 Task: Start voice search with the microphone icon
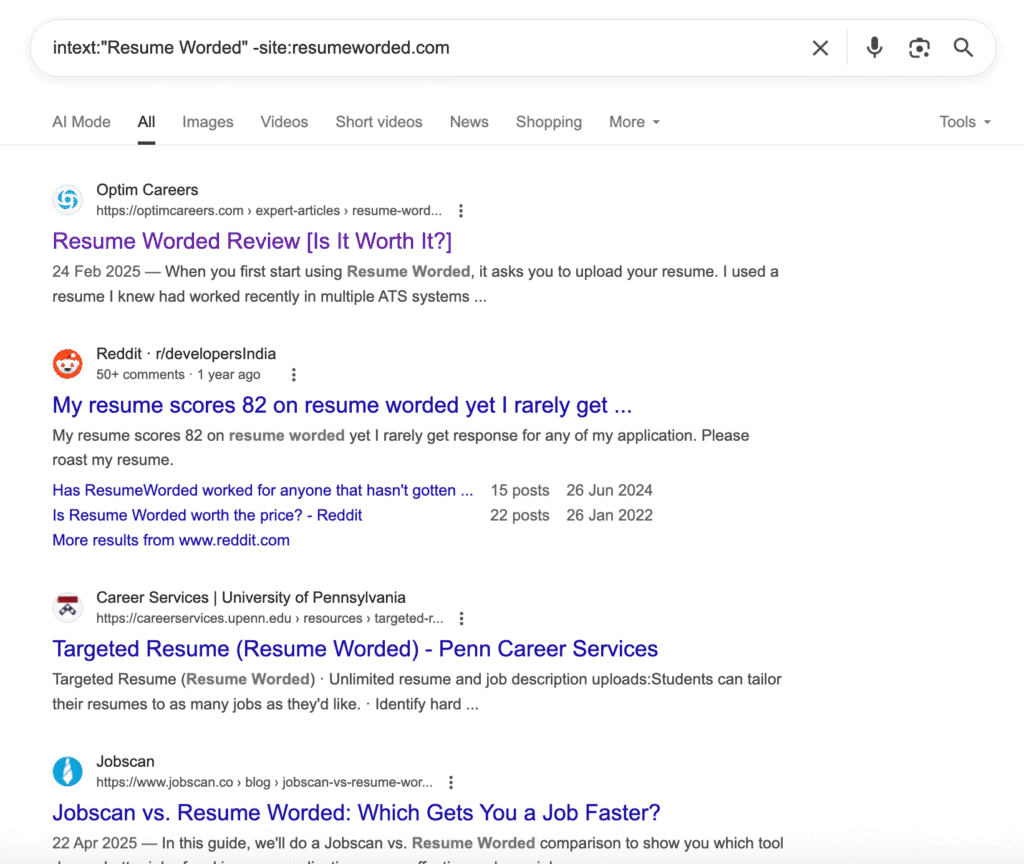[x=874, y=48]
